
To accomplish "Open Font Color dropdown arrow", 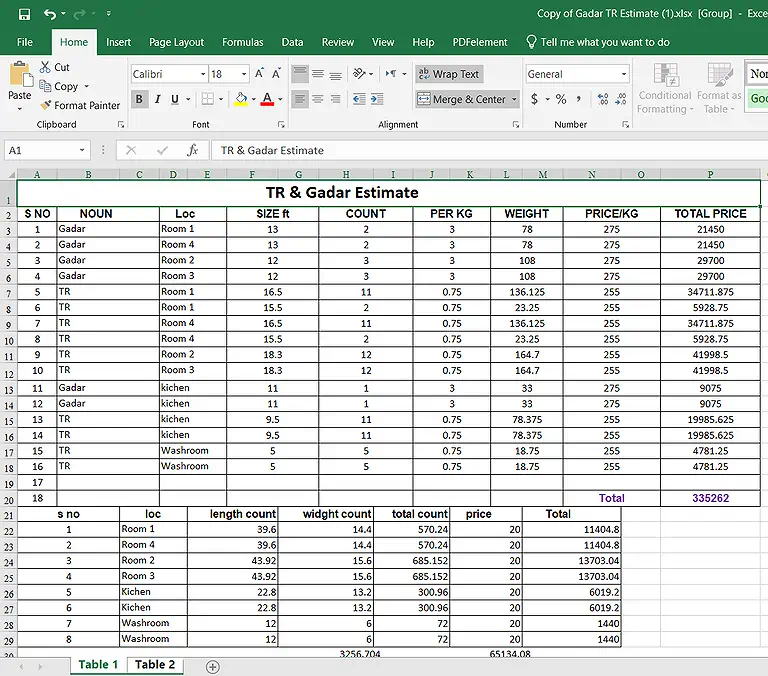I will pos(280,99).
